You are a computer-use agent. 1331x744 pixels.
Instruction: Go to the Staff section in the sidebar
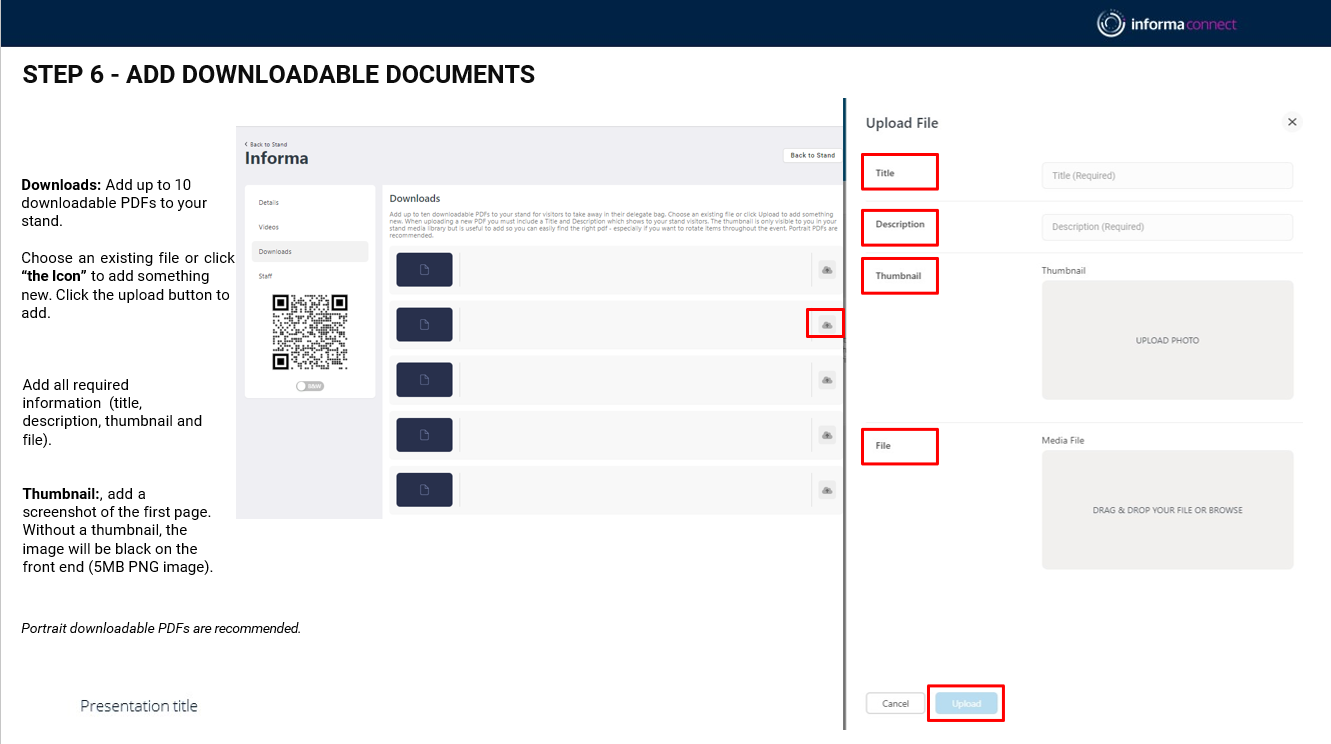coord(265,276)
